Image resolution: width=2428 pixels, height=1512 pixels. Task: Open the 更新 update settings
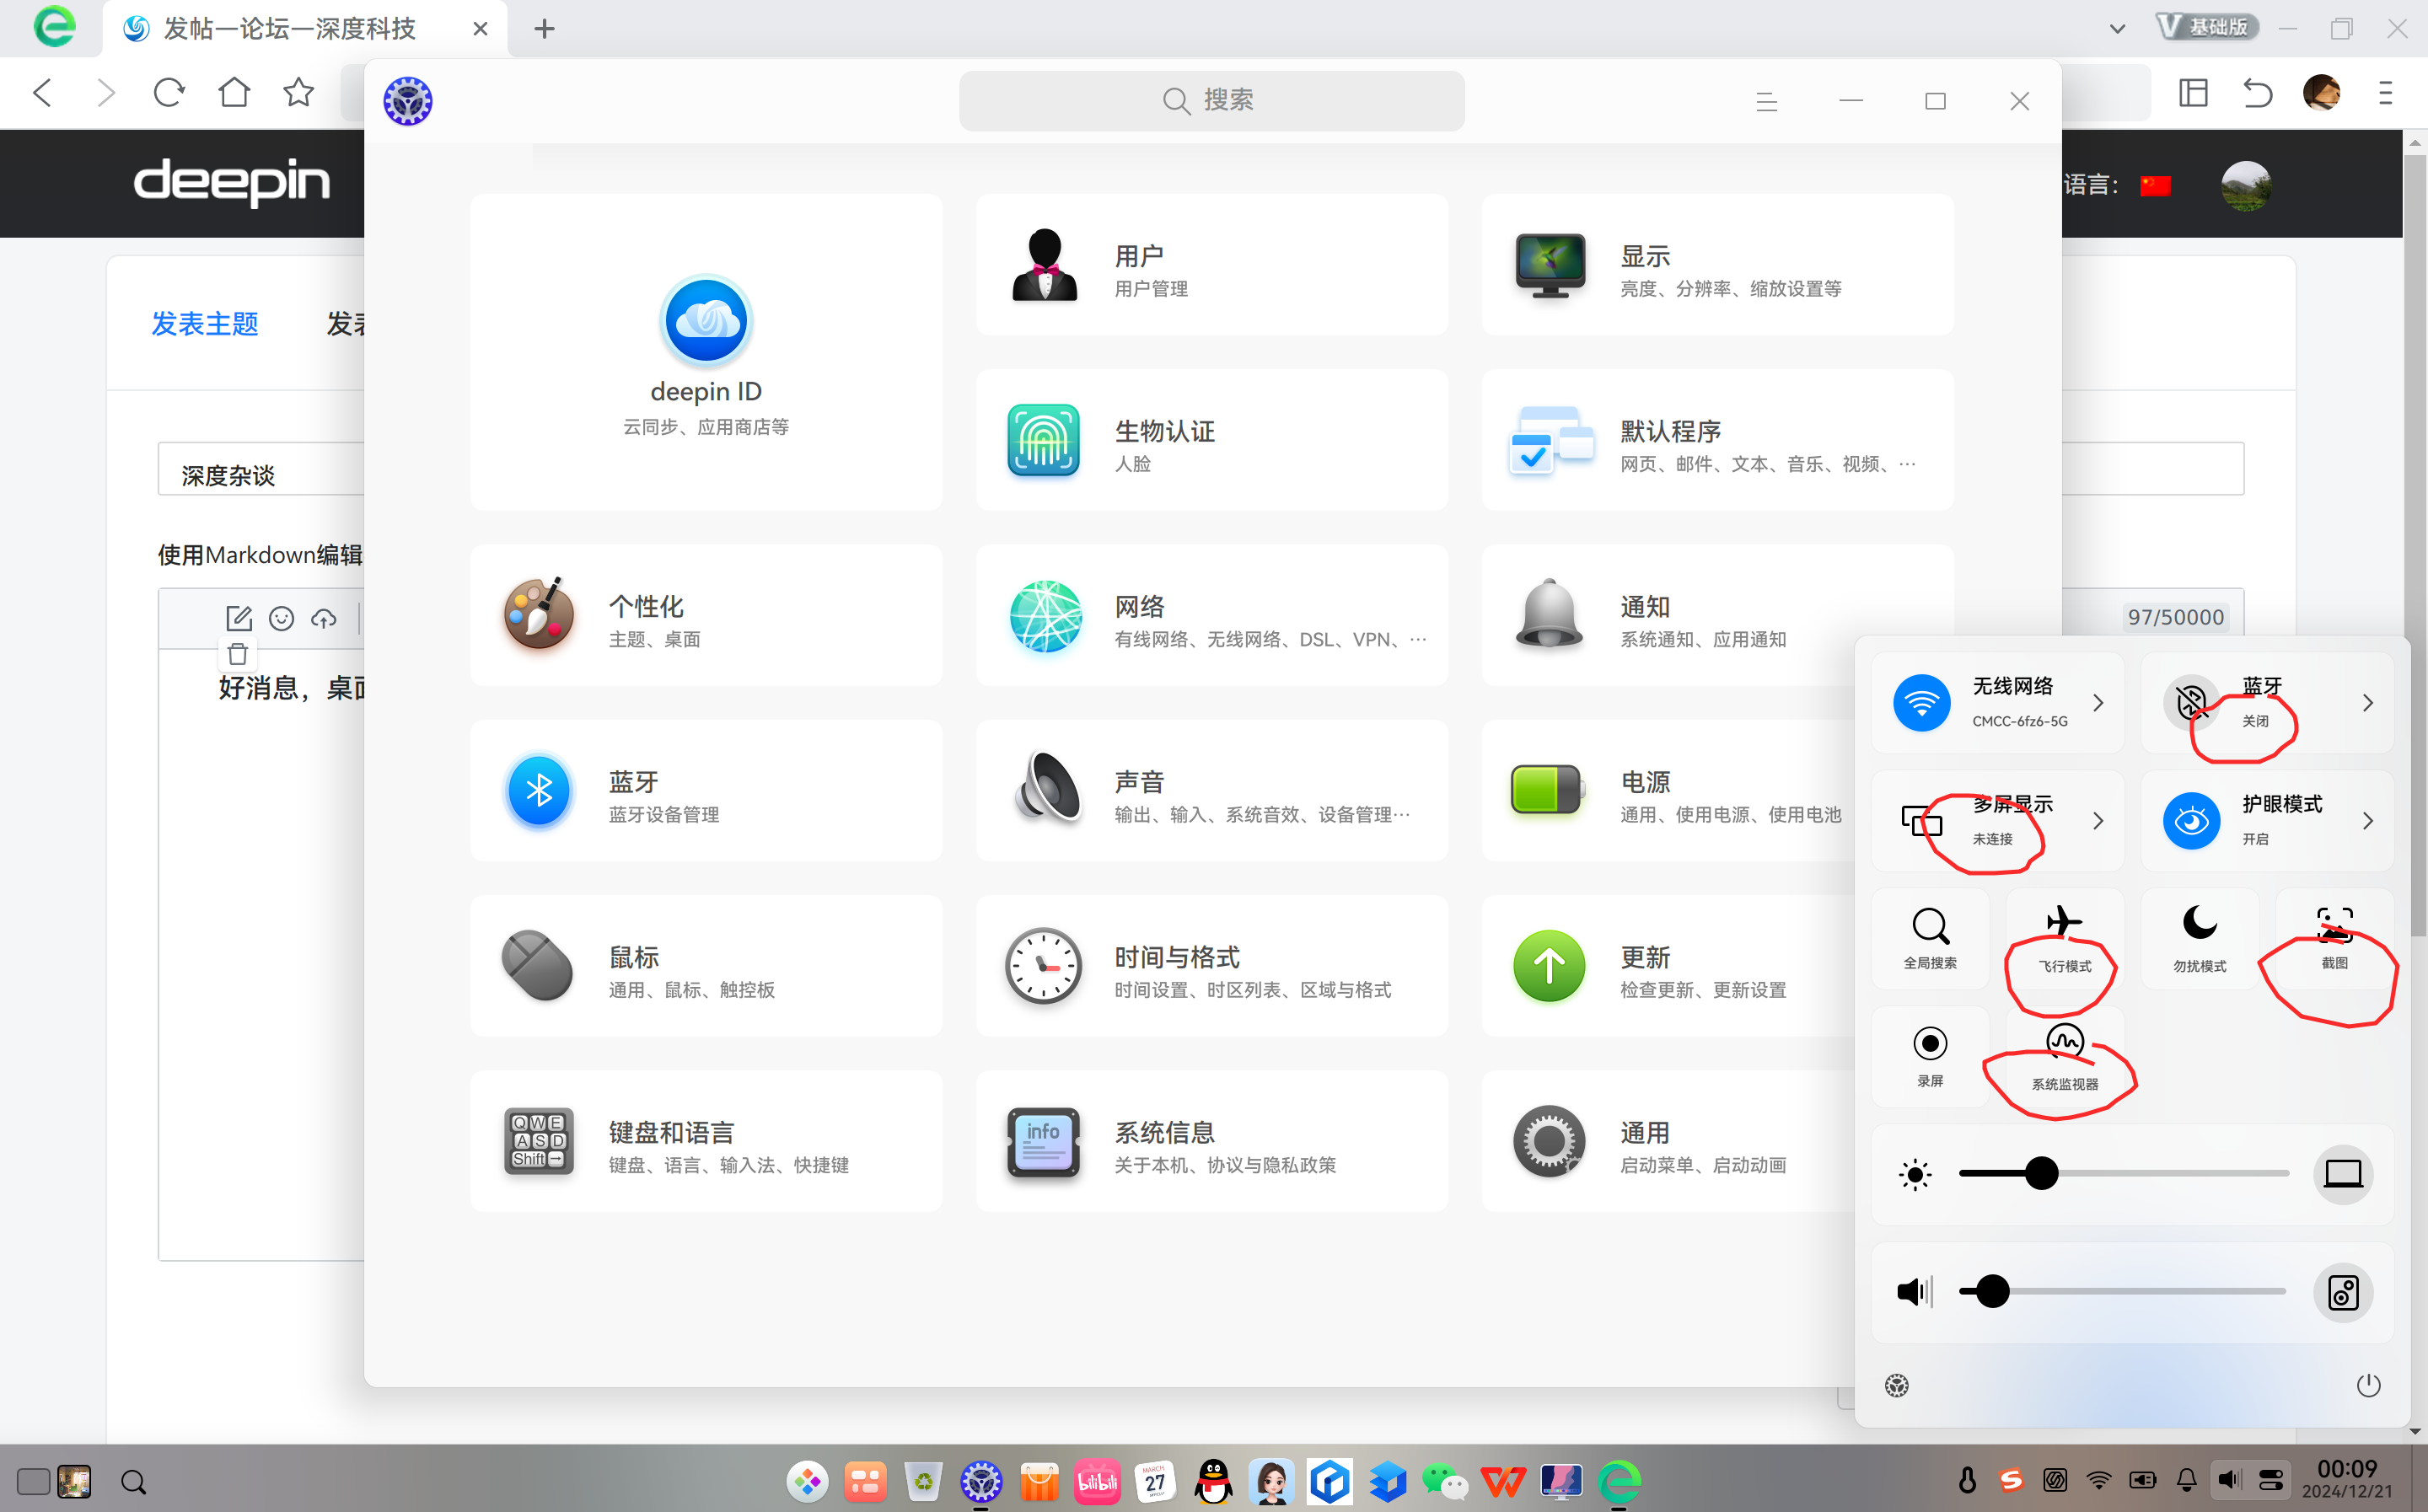point(1667,966)
